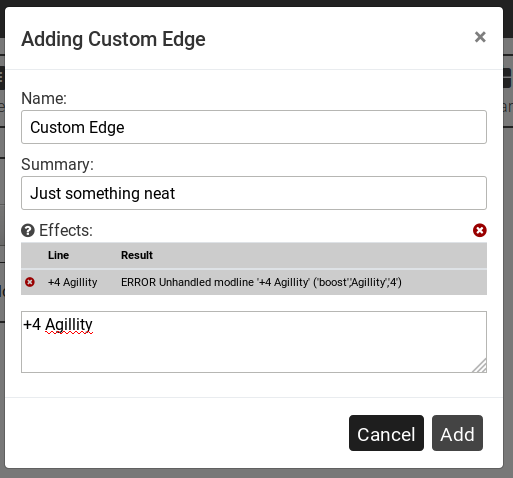
Task: Click the Name: label
Action: click(x=44, y=98)
